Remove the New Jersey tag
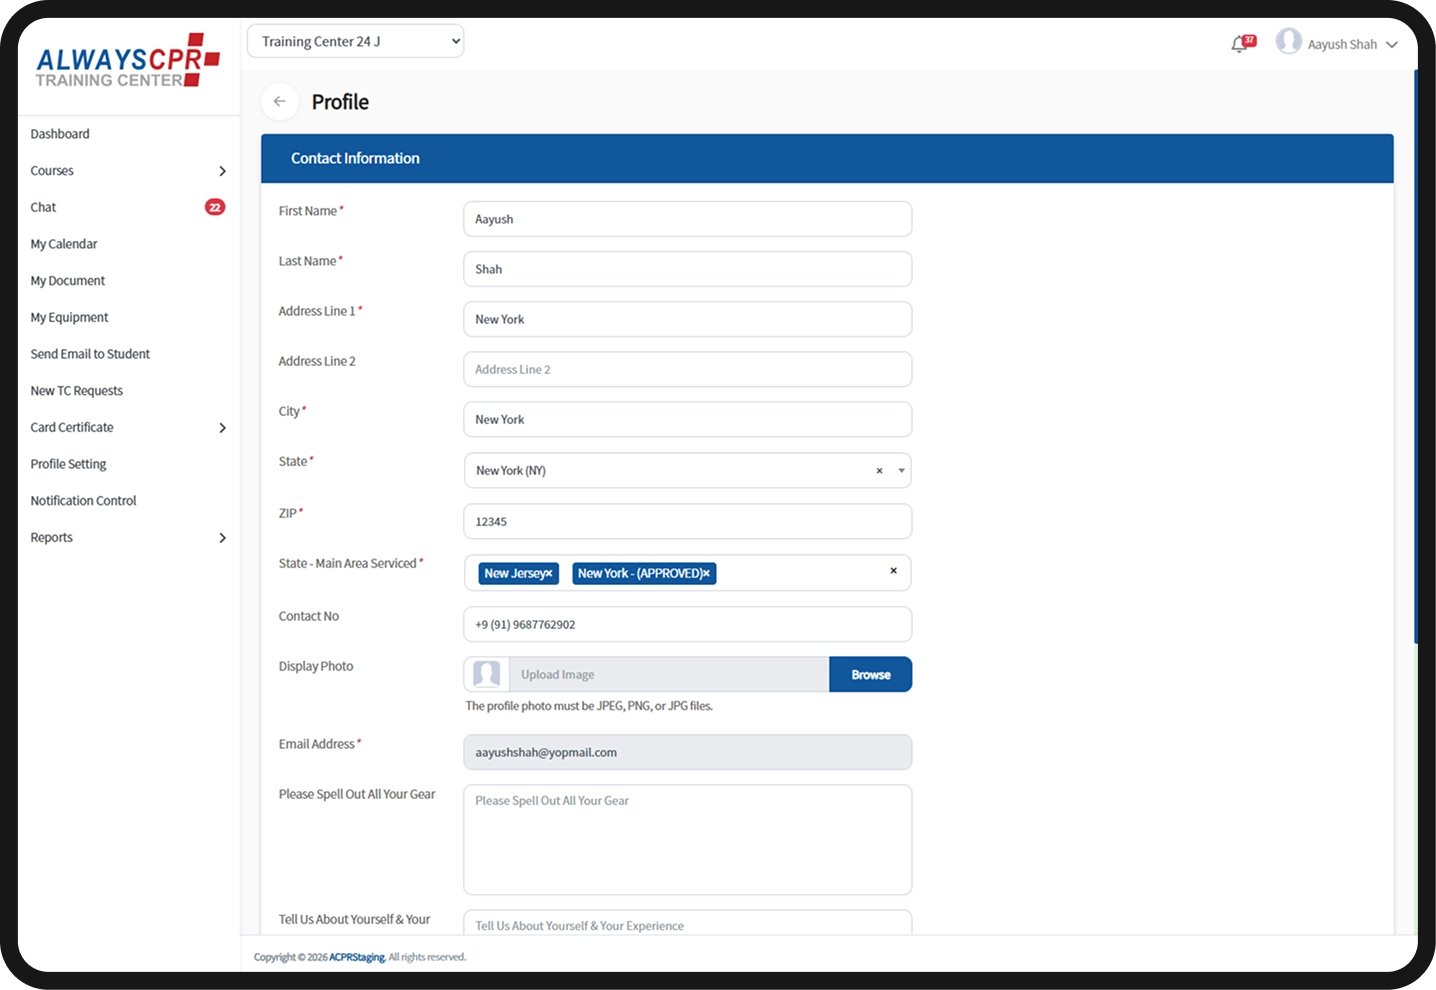1436x990 pixels. 549,574
